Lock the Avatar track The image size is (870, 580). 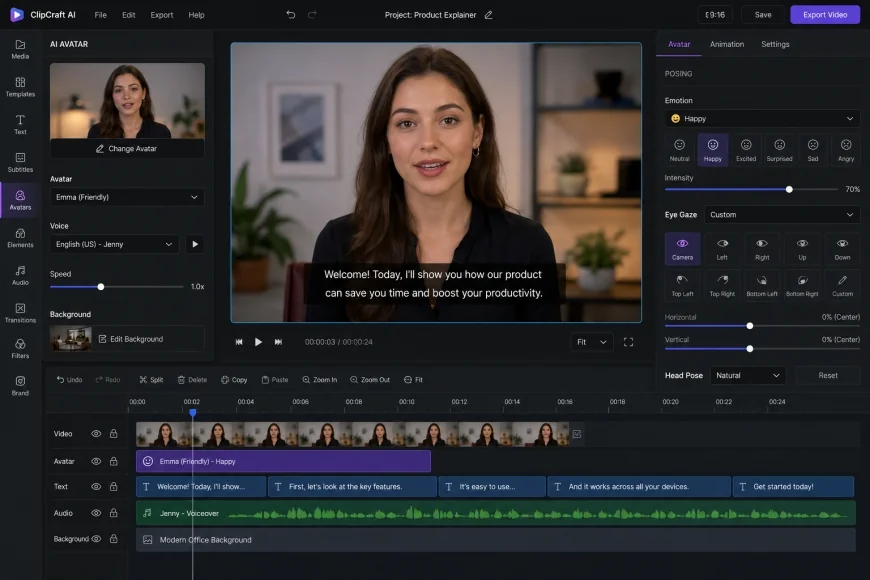(113, 461)
